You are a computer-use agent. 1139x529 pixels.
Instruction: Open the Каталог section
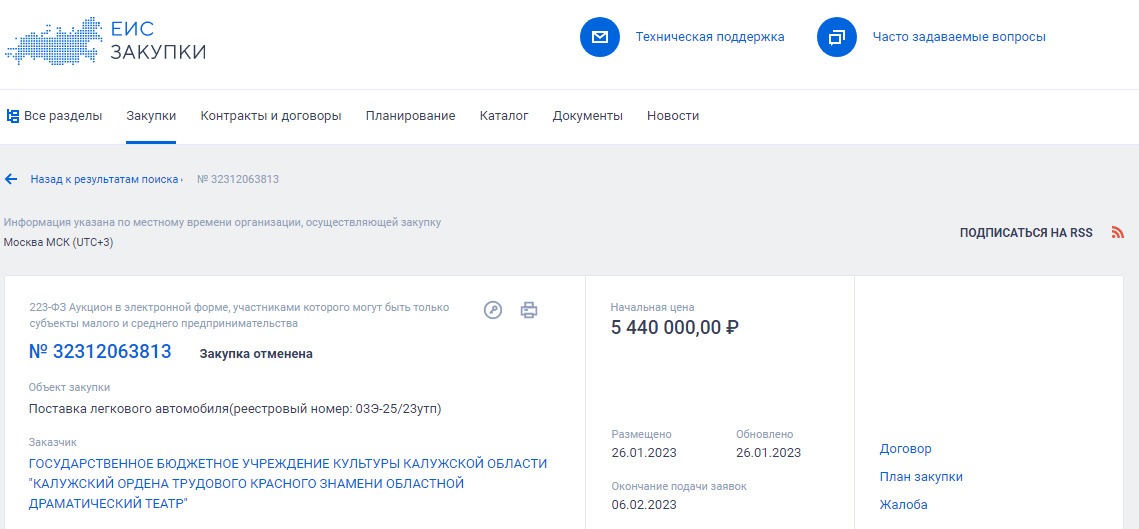(x=504, y=116)
